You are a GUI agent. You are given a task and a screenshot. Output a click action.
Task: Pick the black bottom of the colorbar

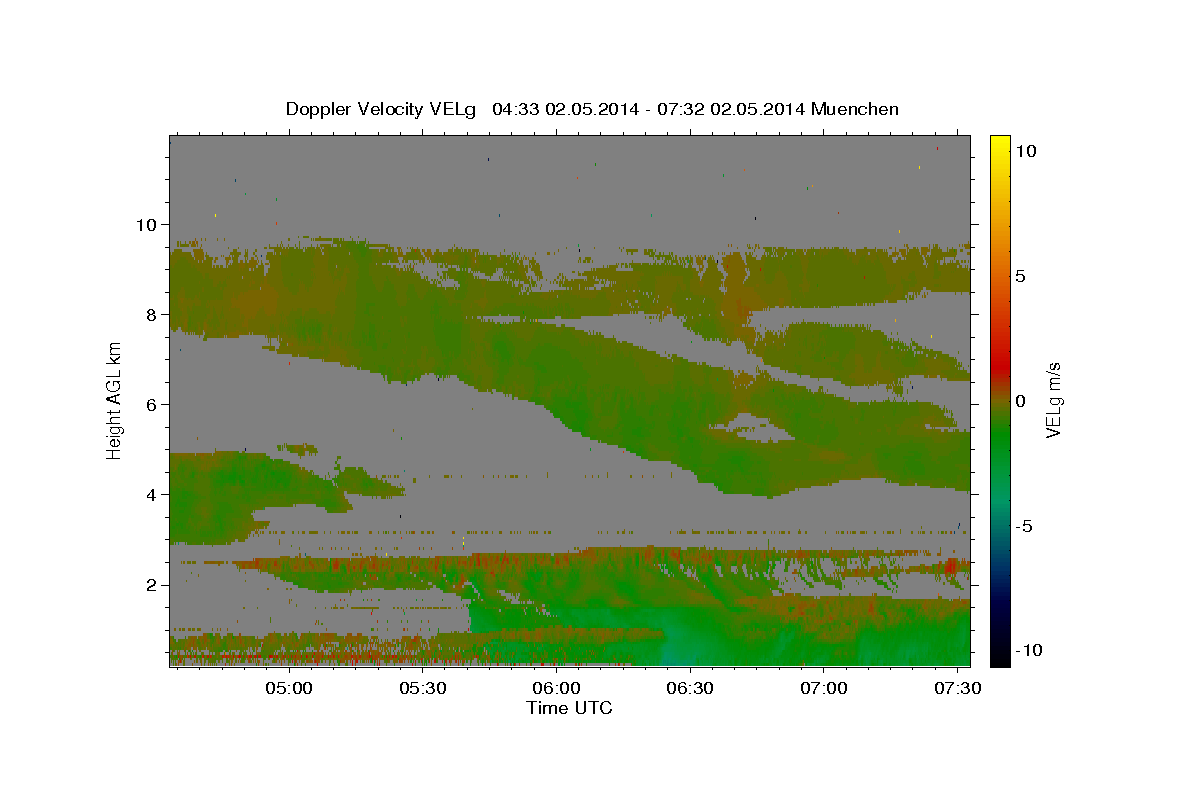999,656
